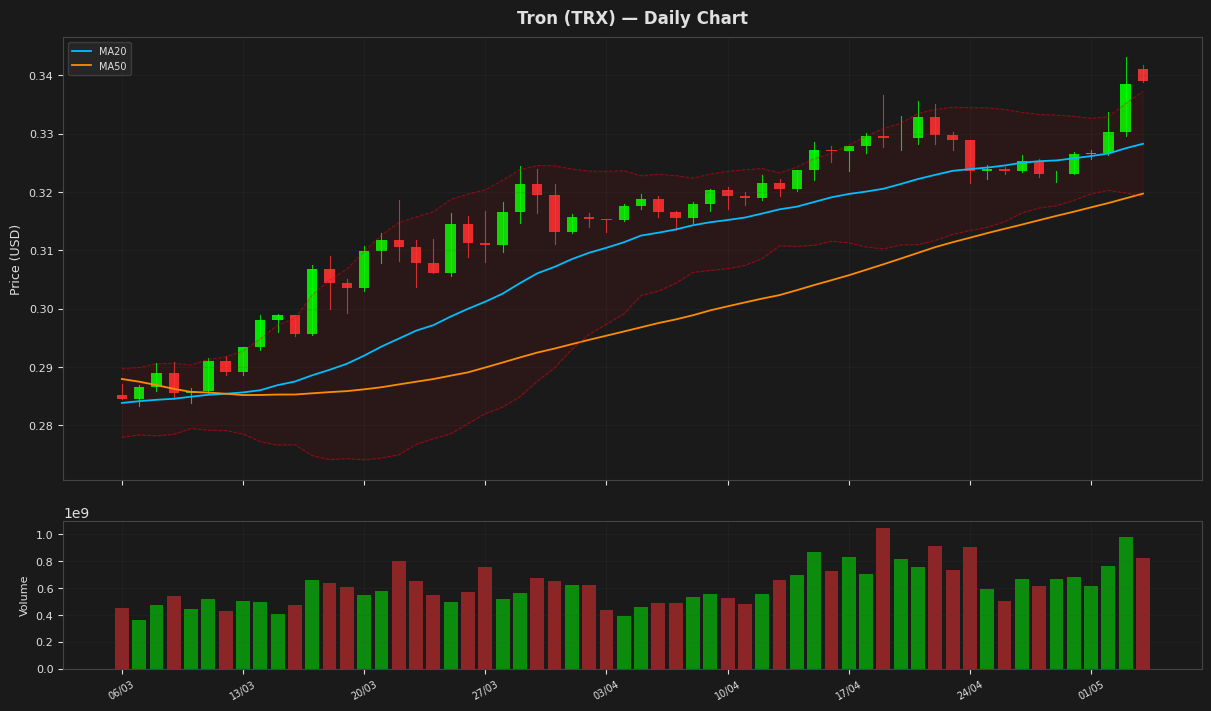Screen dimensions: 1211x711
Task: Click the 0.0 volume tick label
Action: (x=44, y=669)
